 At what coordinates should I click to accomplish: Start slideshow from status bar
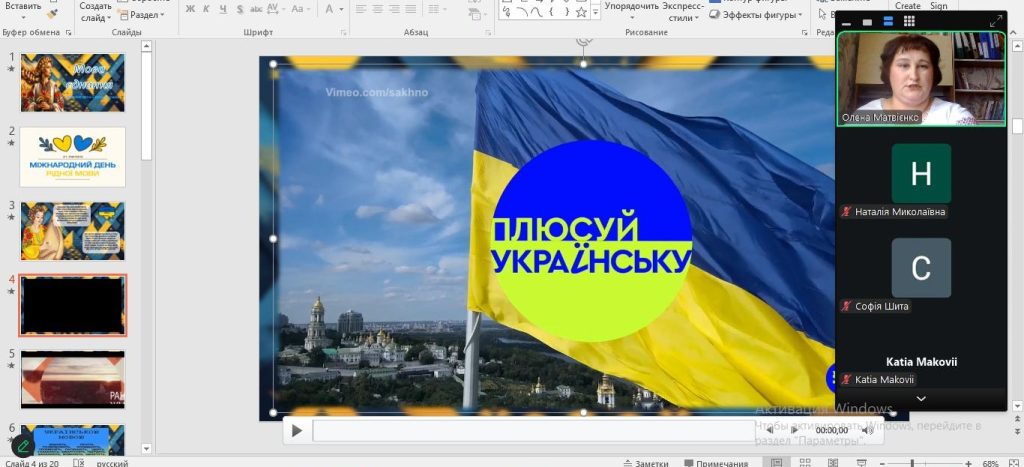click(861, 462)
